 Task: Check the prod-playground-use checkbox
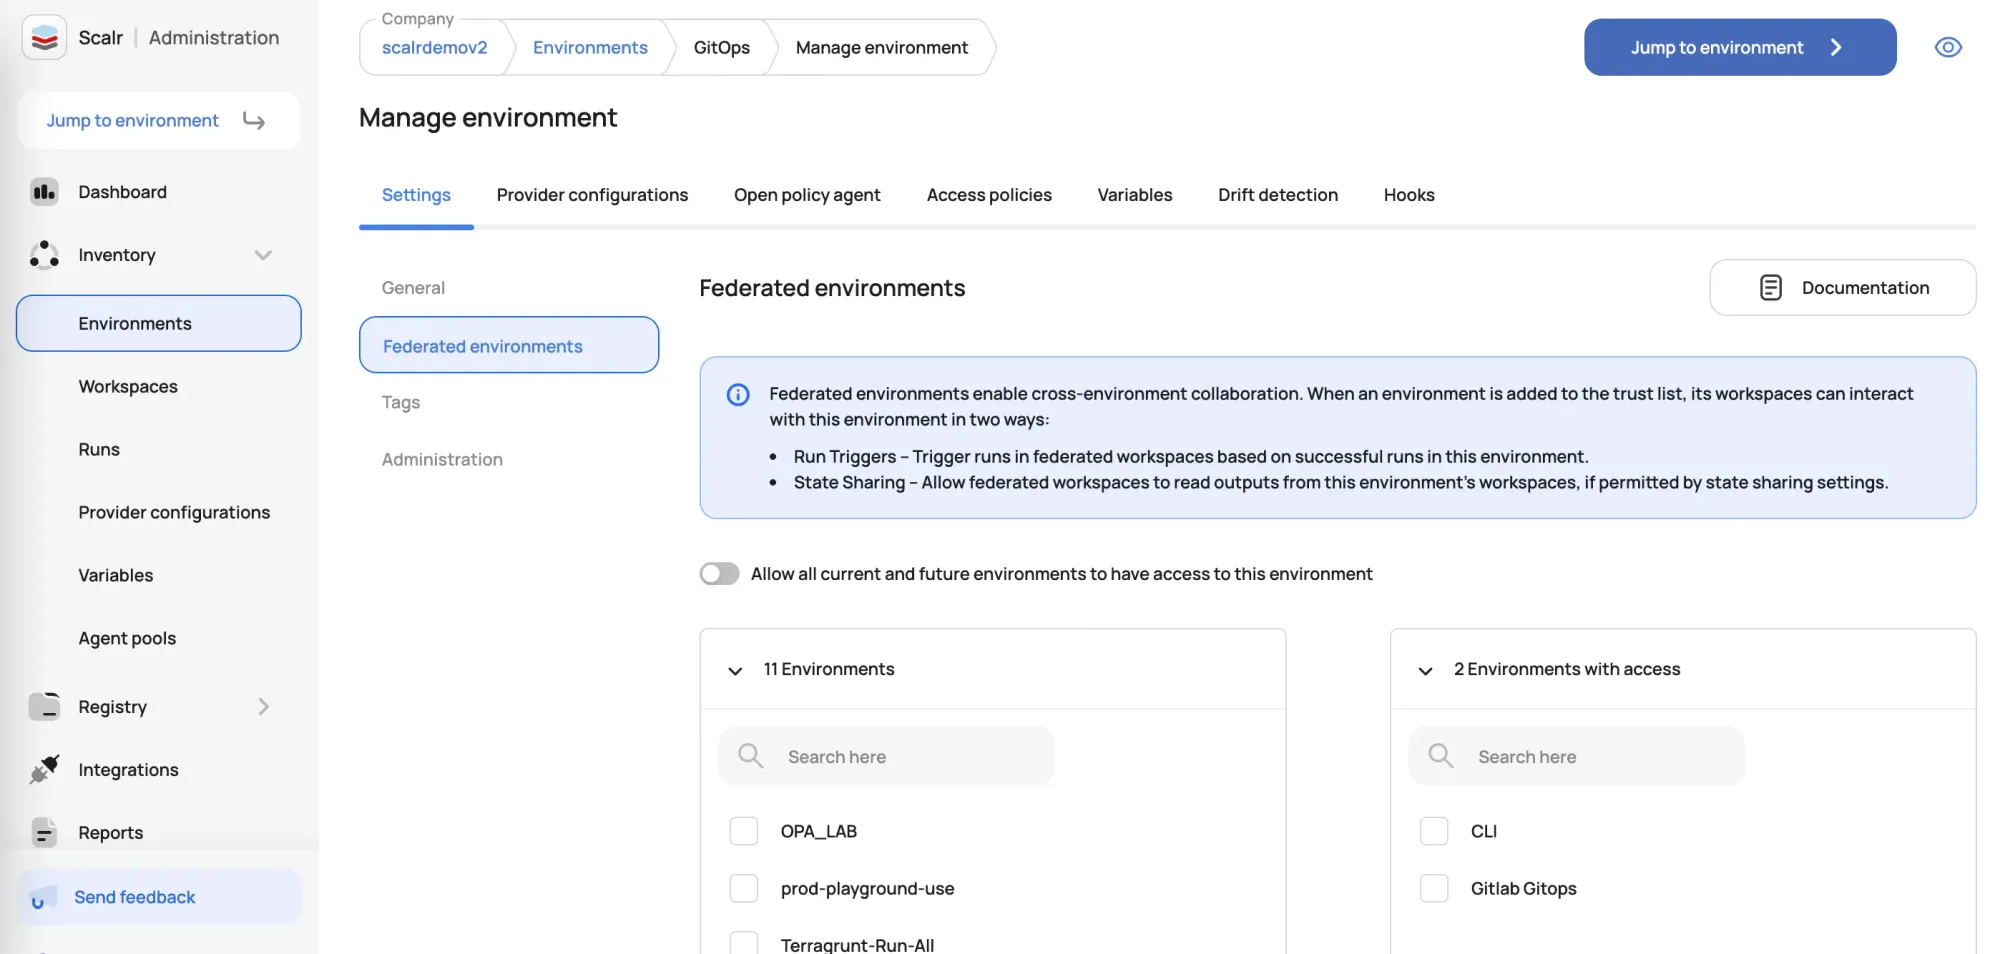point(744,888)
